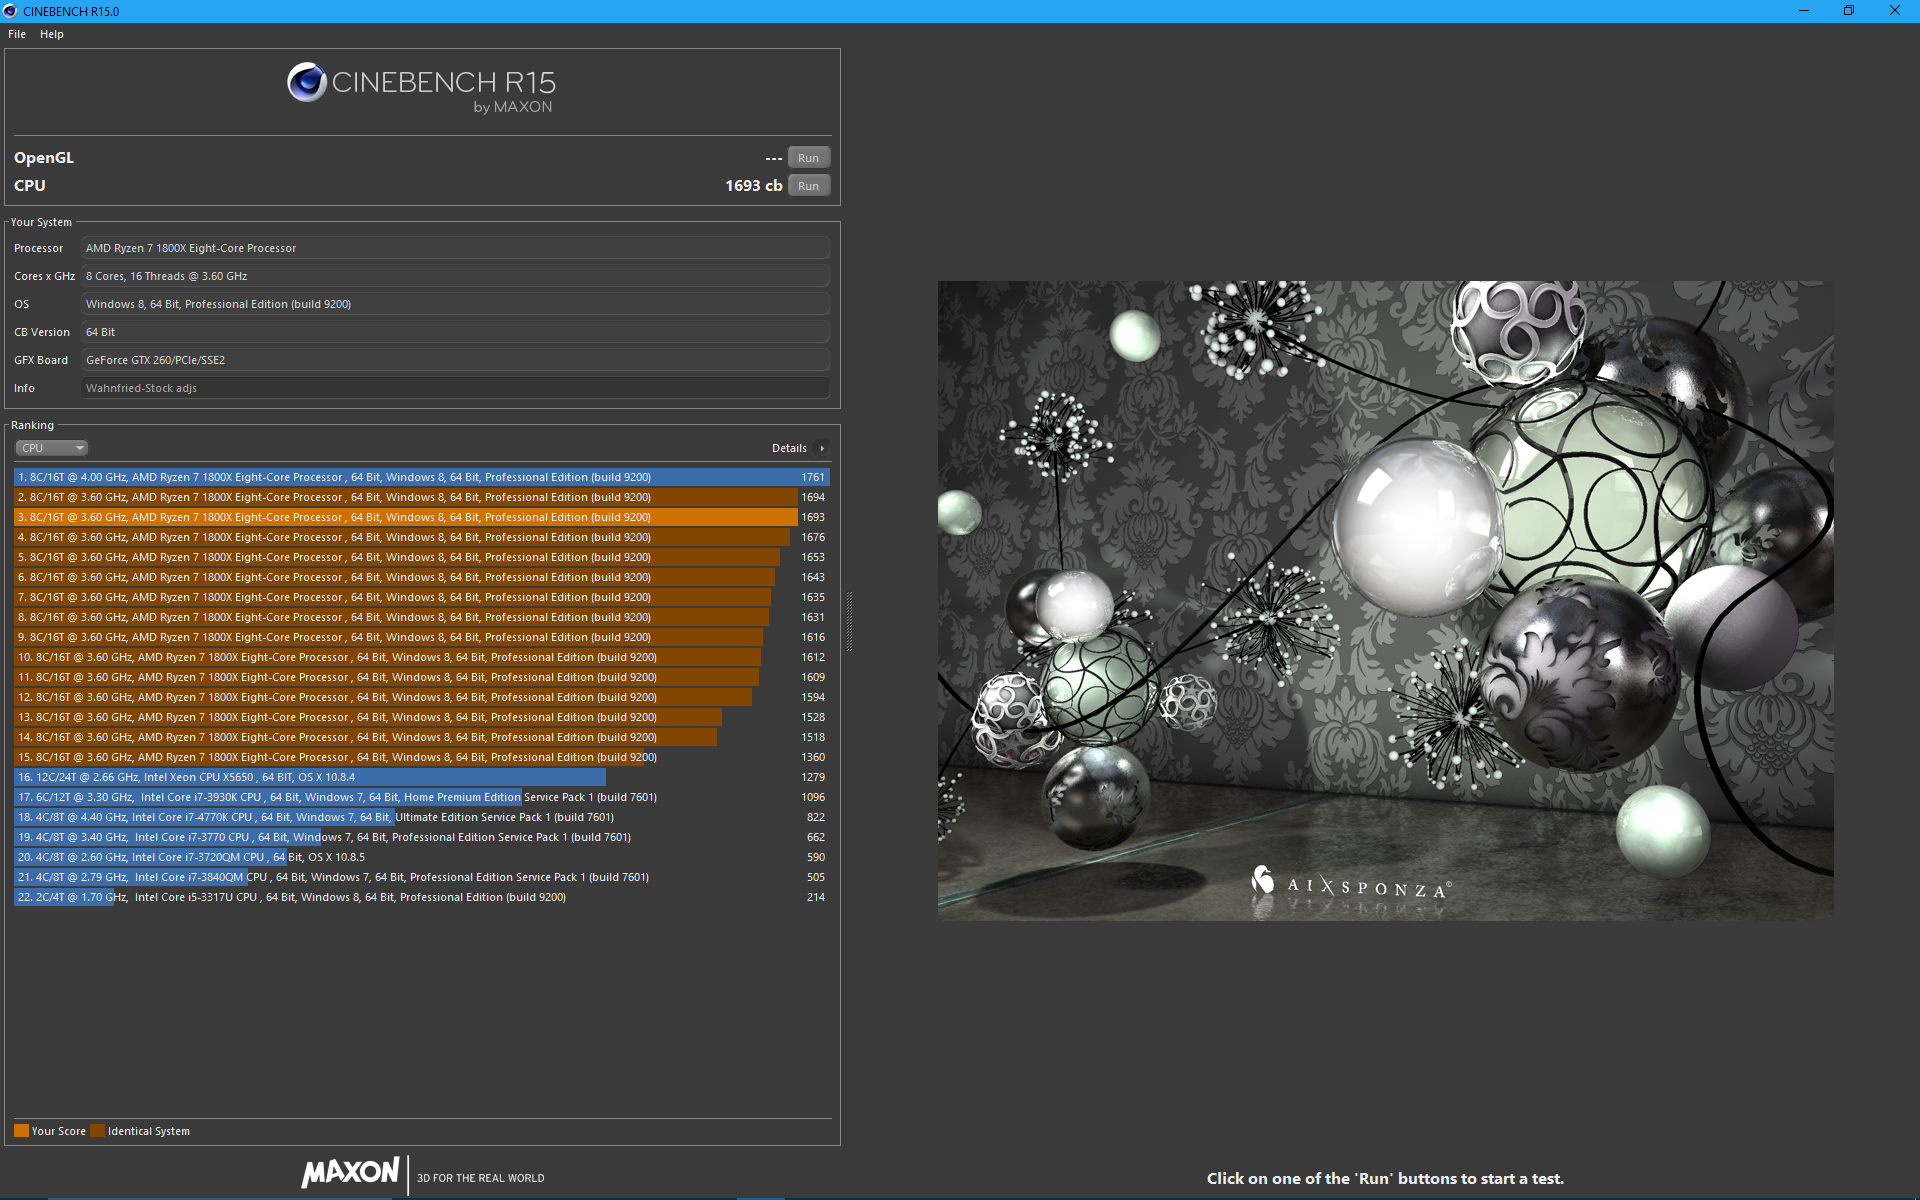Screen dimensions: 1920x1200
Task: Click the Identical System legend swatch
Action: pyautogui.click(x=97, y=1131)
